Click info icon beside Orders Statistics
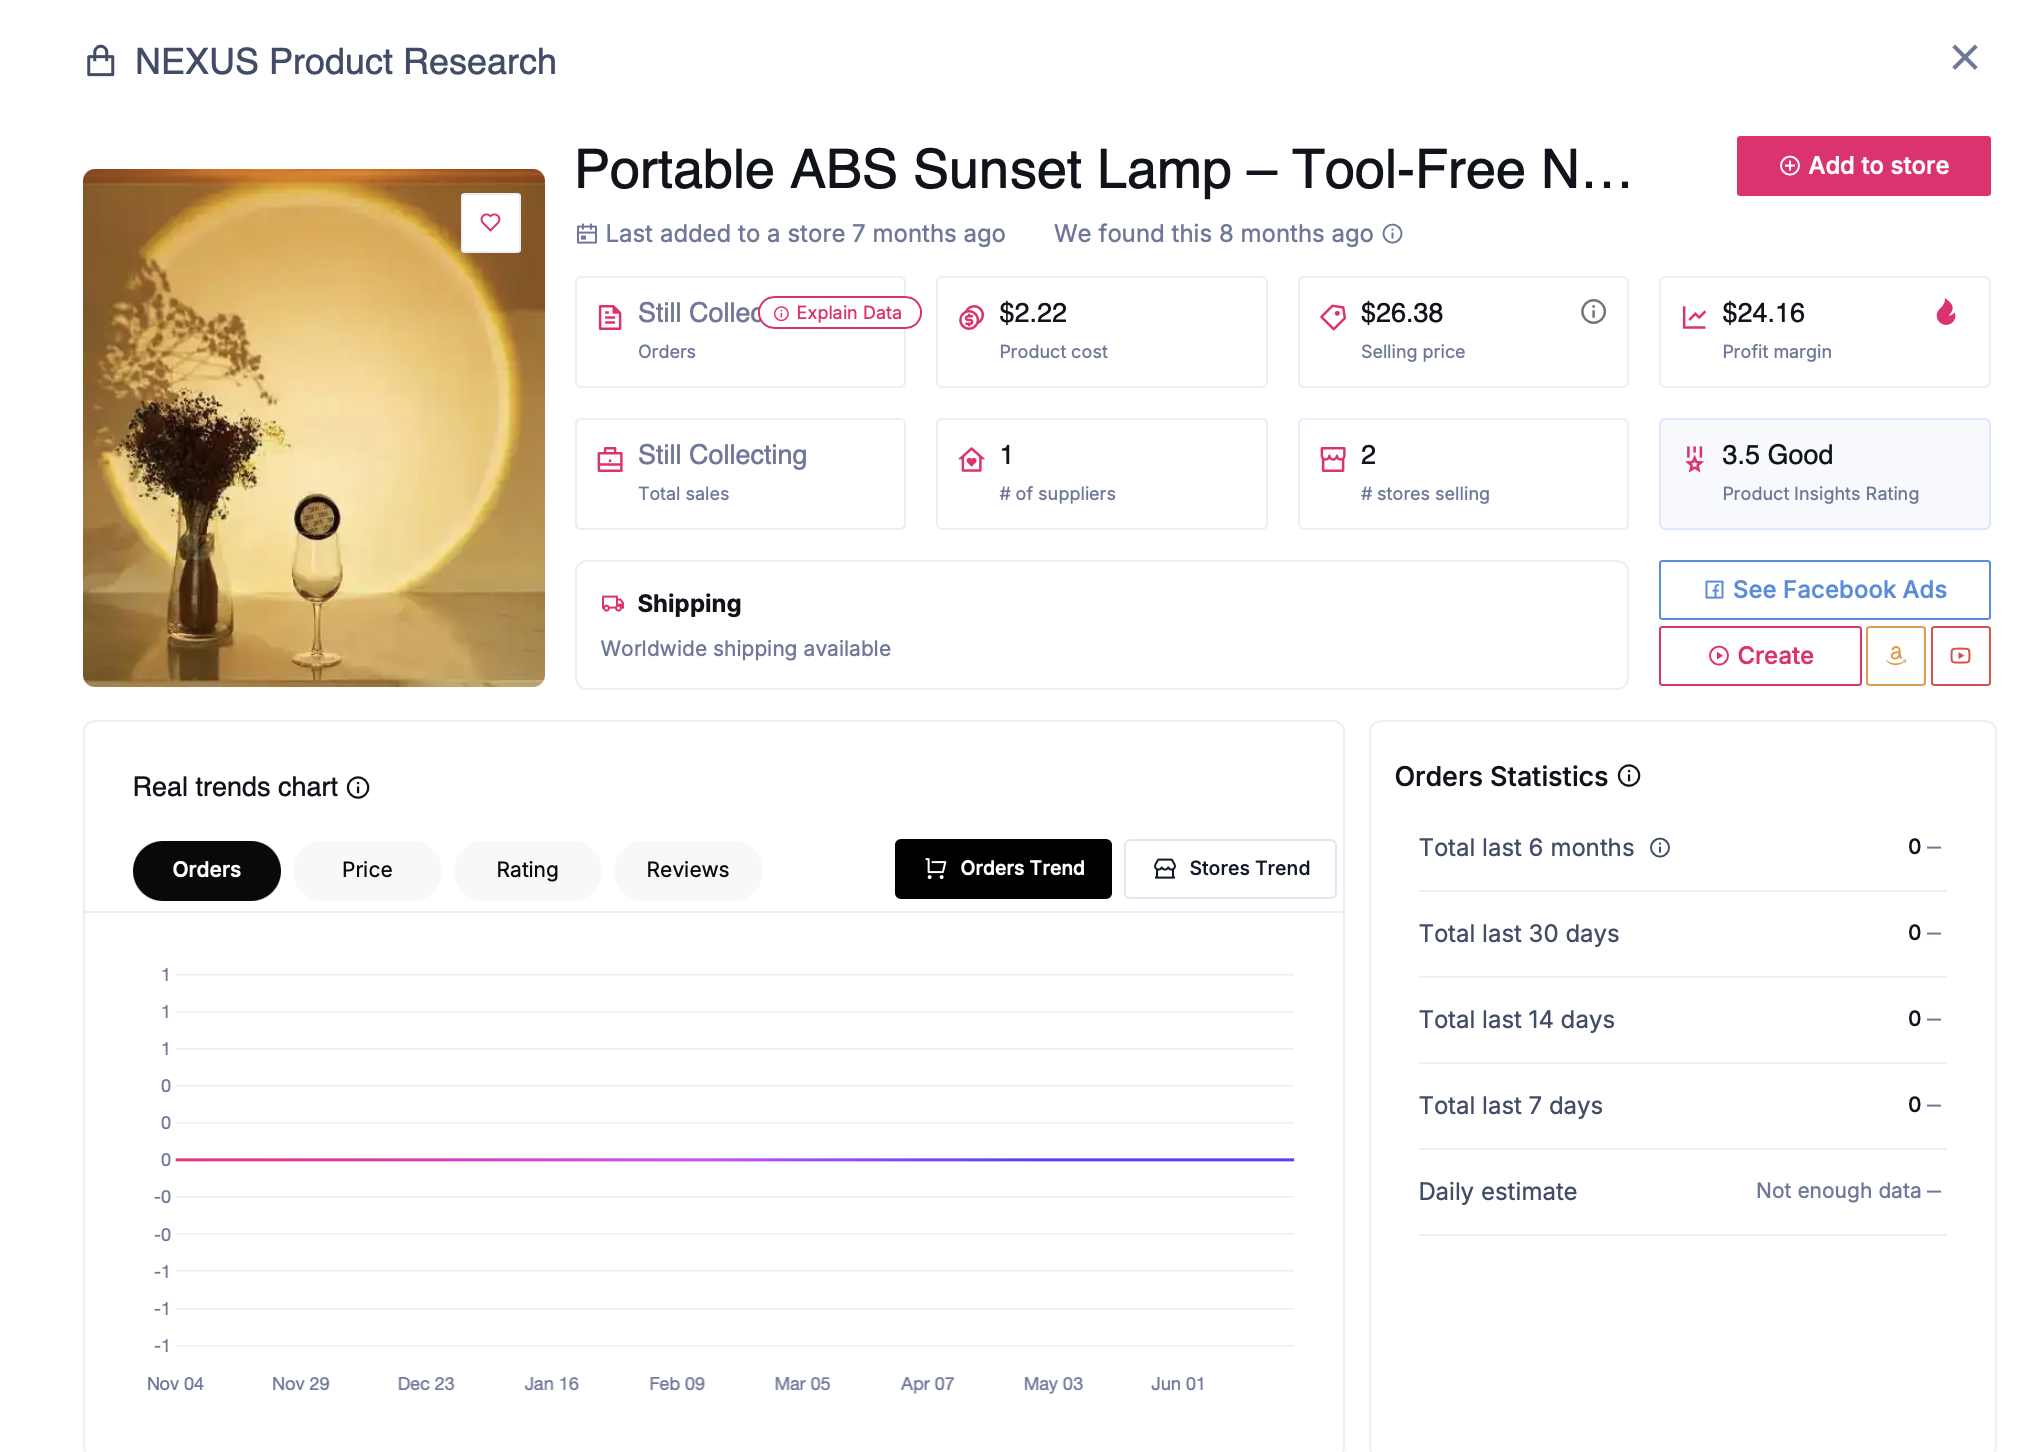Viewport: 2024px width, 1452px height. pos(1629,776)
